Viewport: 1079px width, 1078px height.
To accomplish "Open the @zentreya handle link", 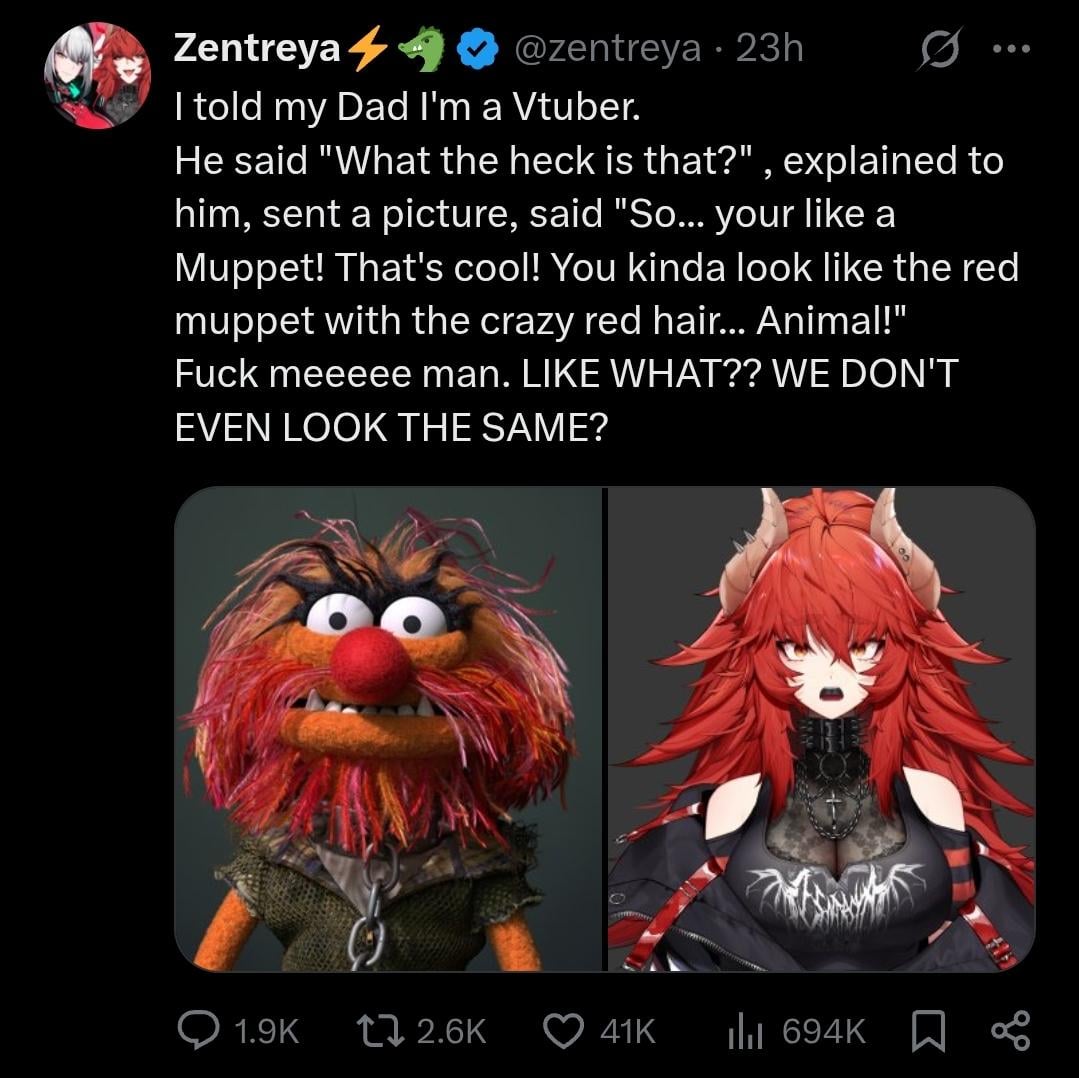I will (607, 49).
